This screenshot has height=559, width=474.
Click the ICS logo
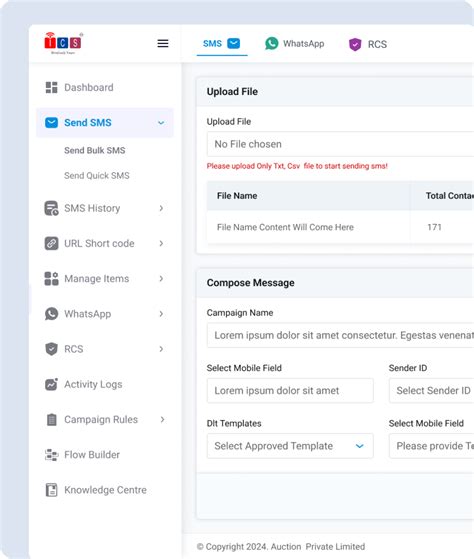pyautogui.click(x=63, y=43)
